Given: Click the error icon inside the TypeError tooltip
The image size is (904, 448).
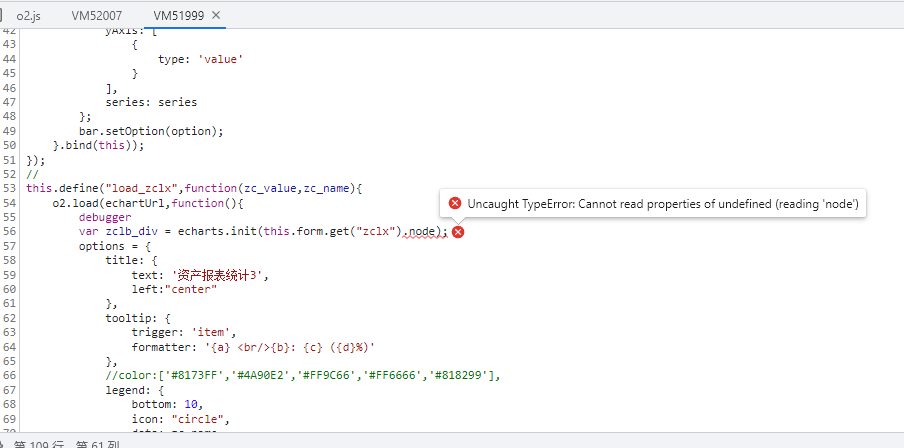Looking at the screenshot, I should point(455,203).
